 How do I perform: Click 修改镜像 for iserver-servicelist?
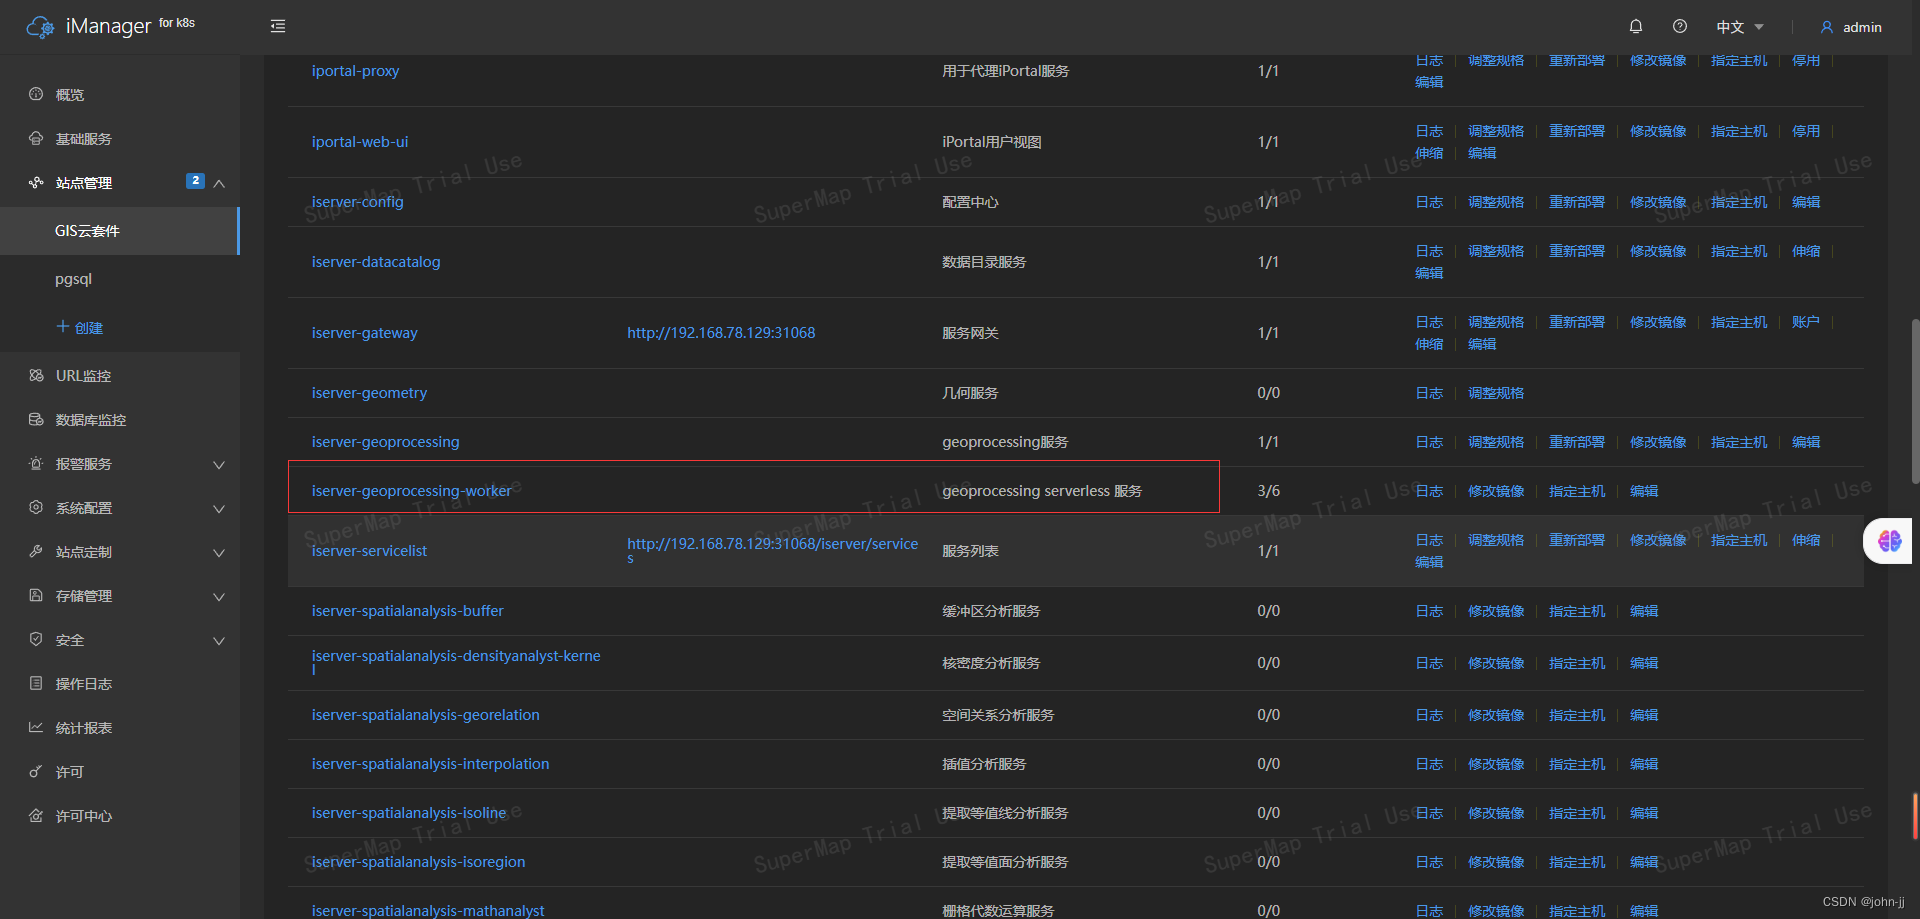1658,540
